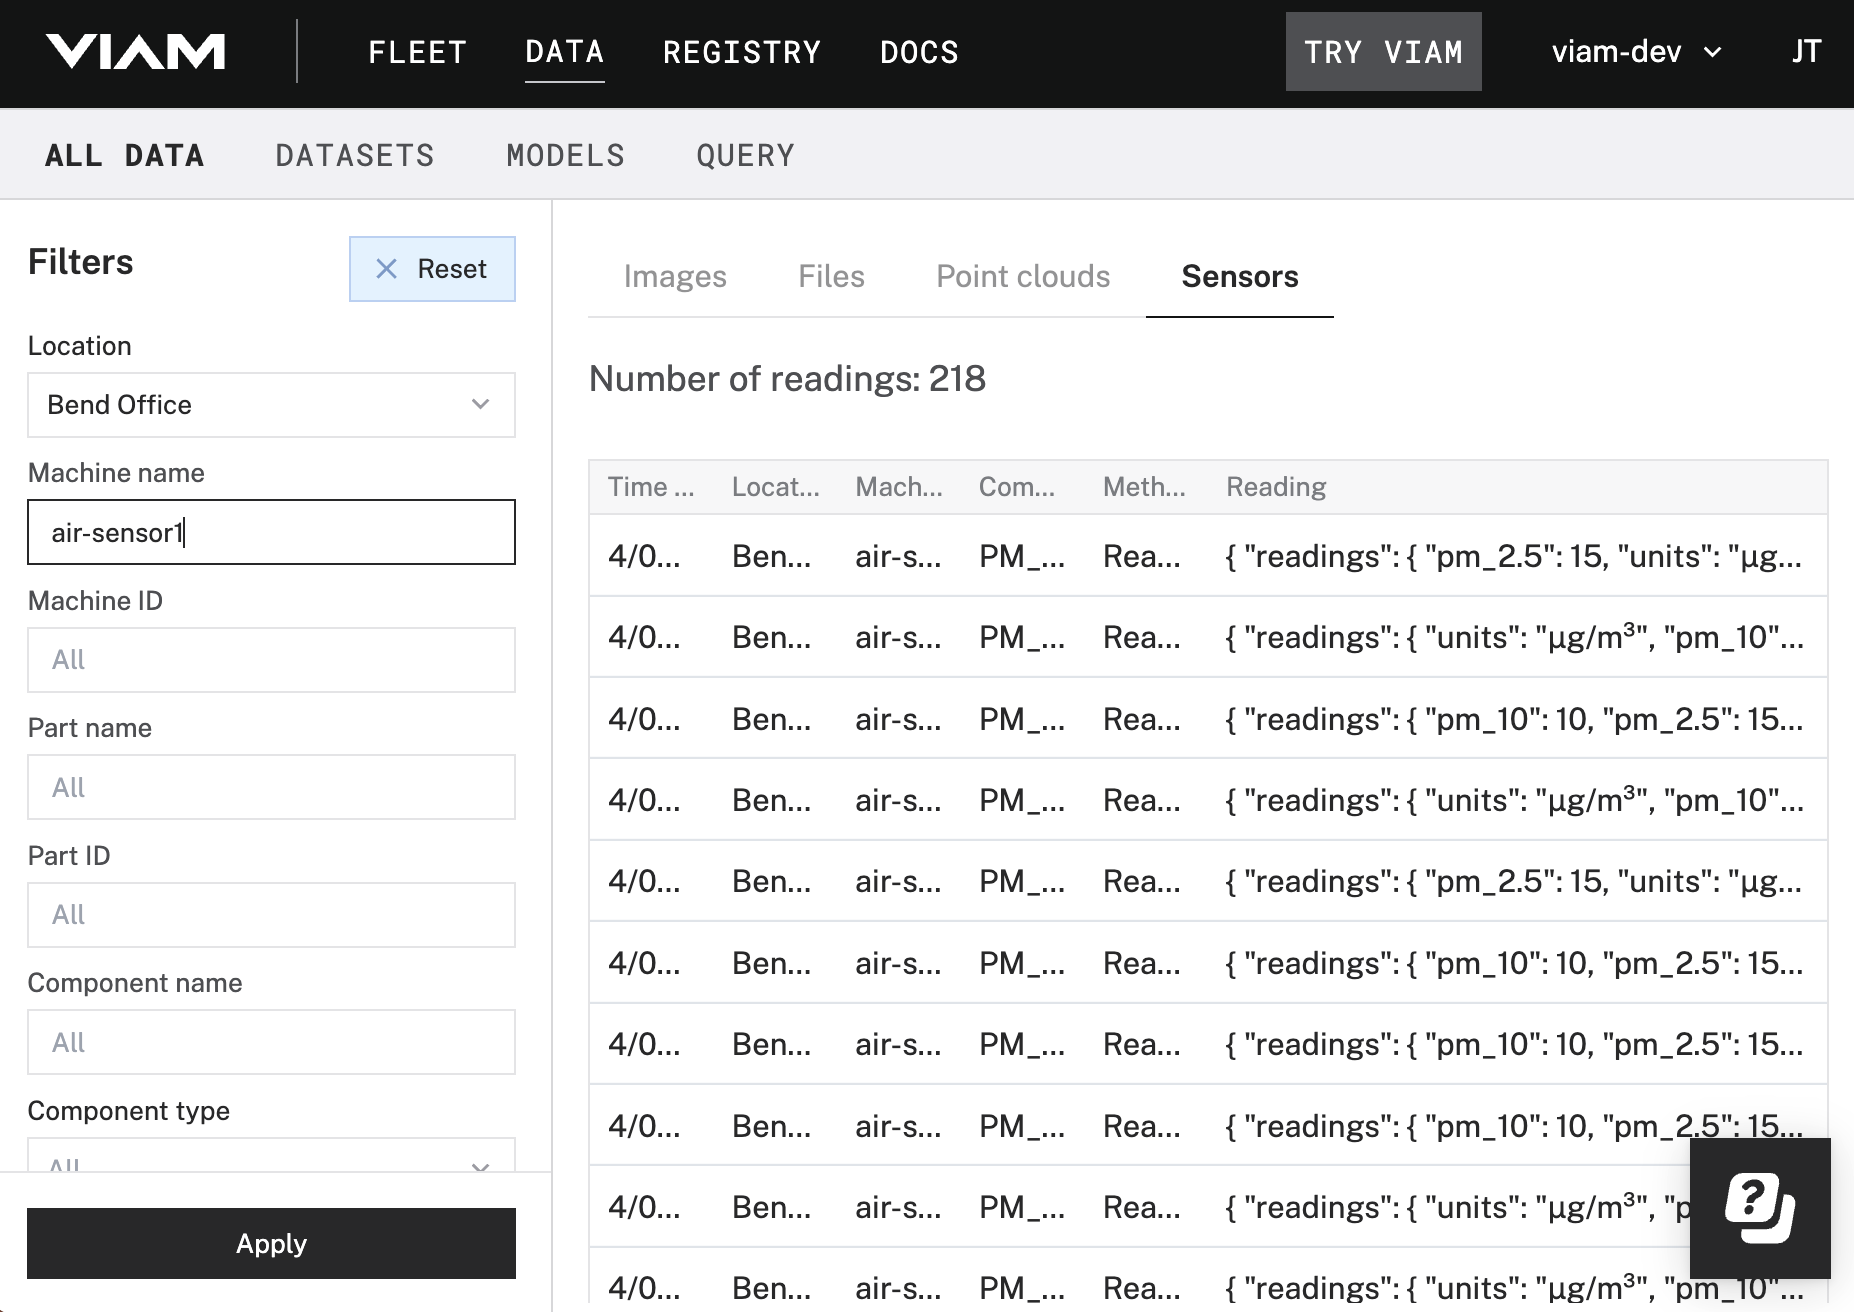Screen dimensions: 1854x1312
Task: Go to the Datasets section
Action: click(355, 156)
